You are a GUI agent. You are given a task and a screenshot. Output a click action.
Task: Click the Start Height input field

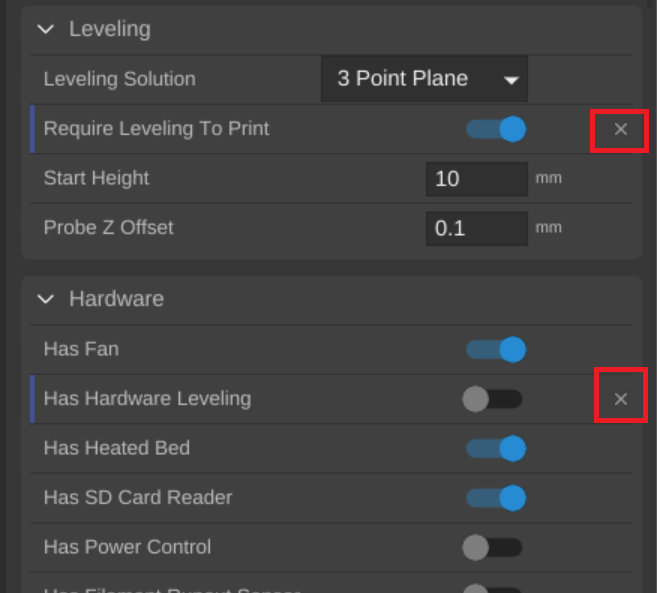pyautogui.click(x=476, y=179)
